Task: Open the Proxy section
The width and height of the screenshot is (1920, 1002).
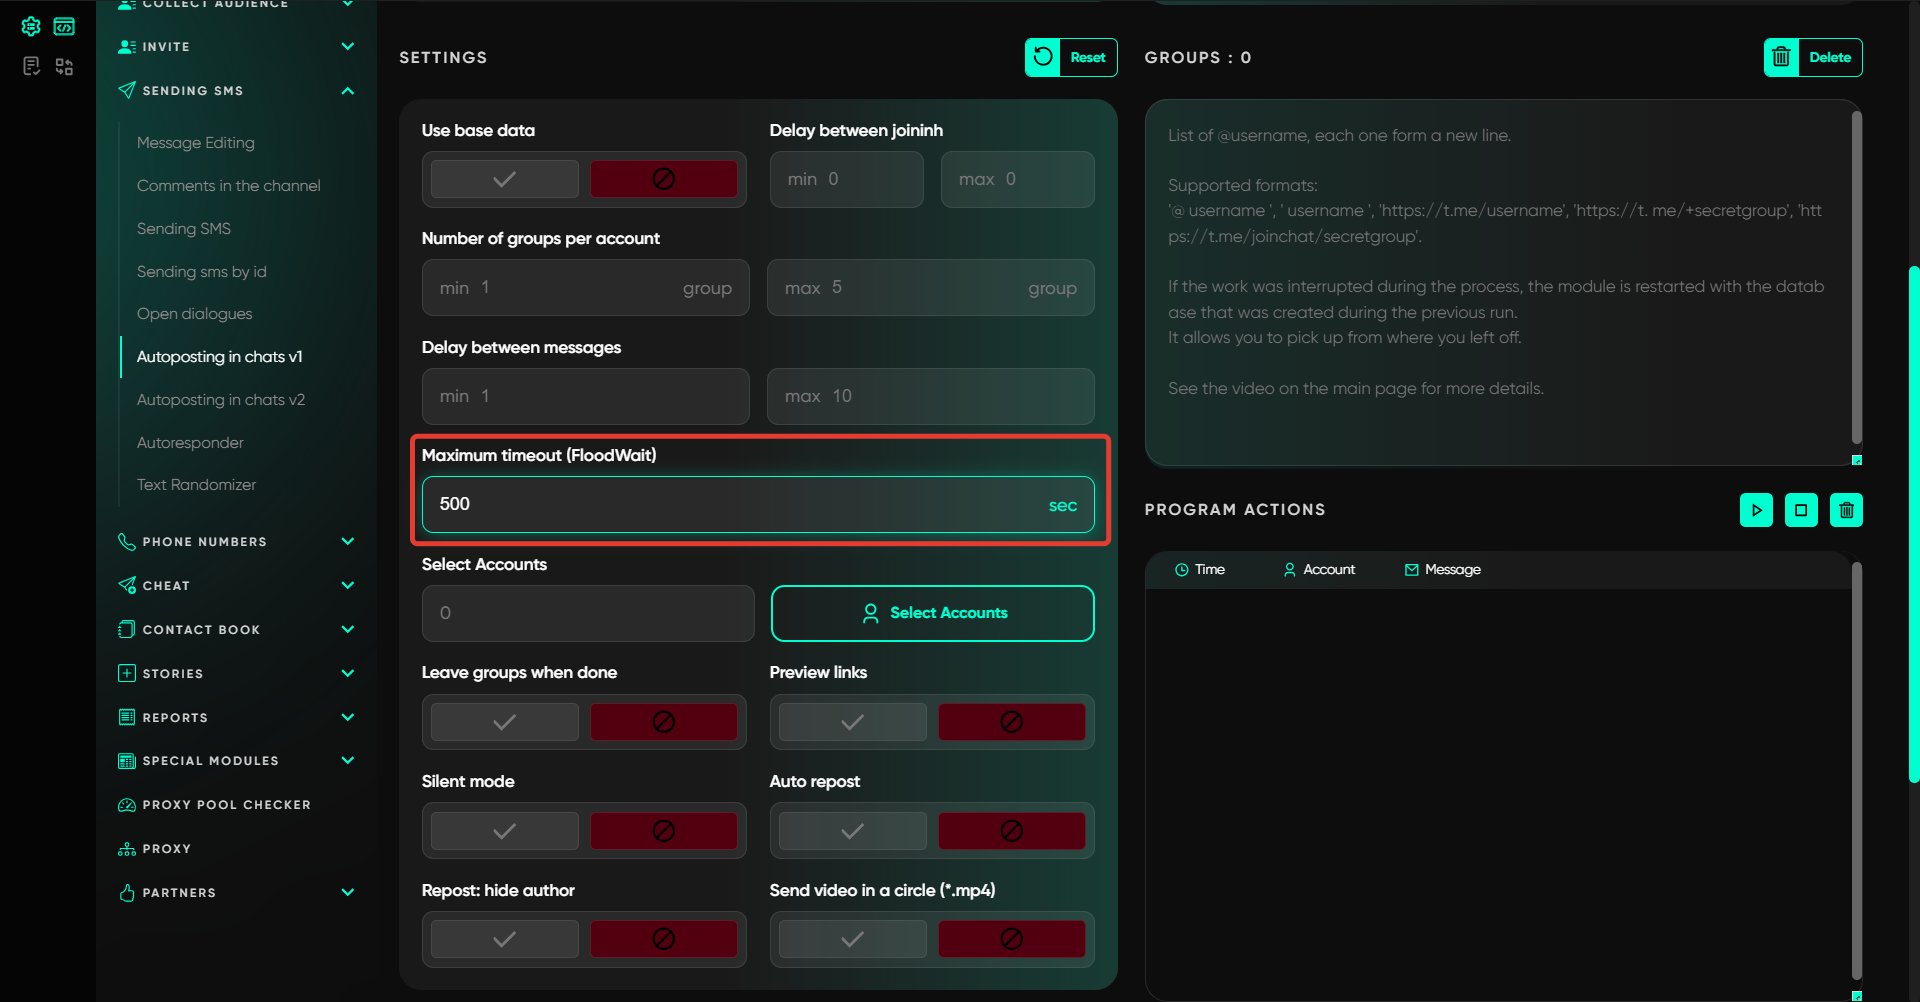Action: (x=166, y=849)
